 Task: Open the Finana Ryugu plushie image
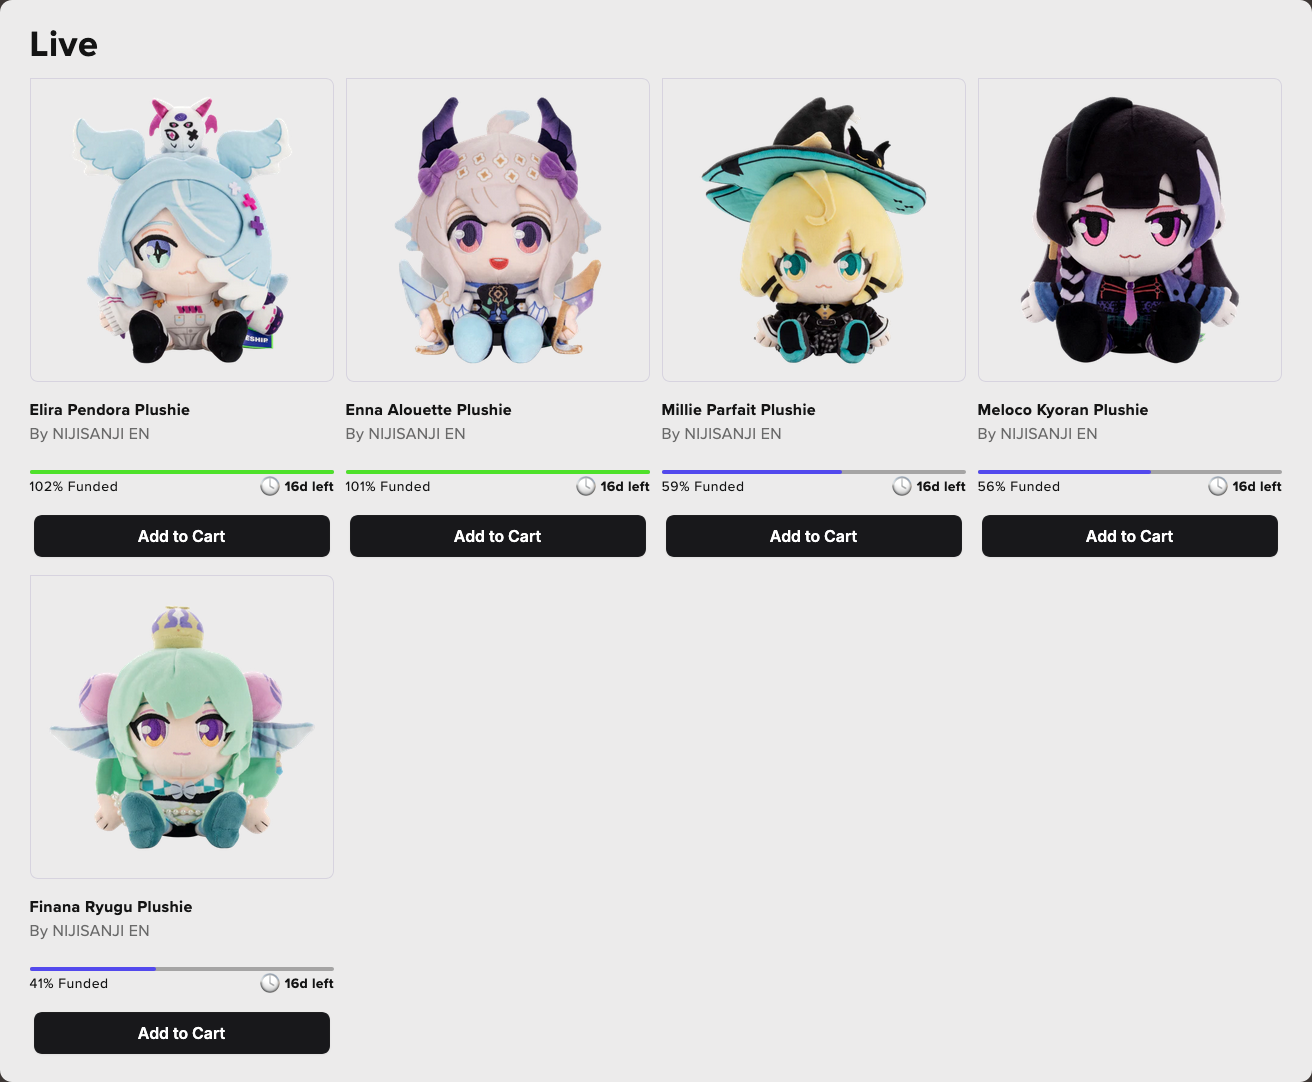click(182, 727)
